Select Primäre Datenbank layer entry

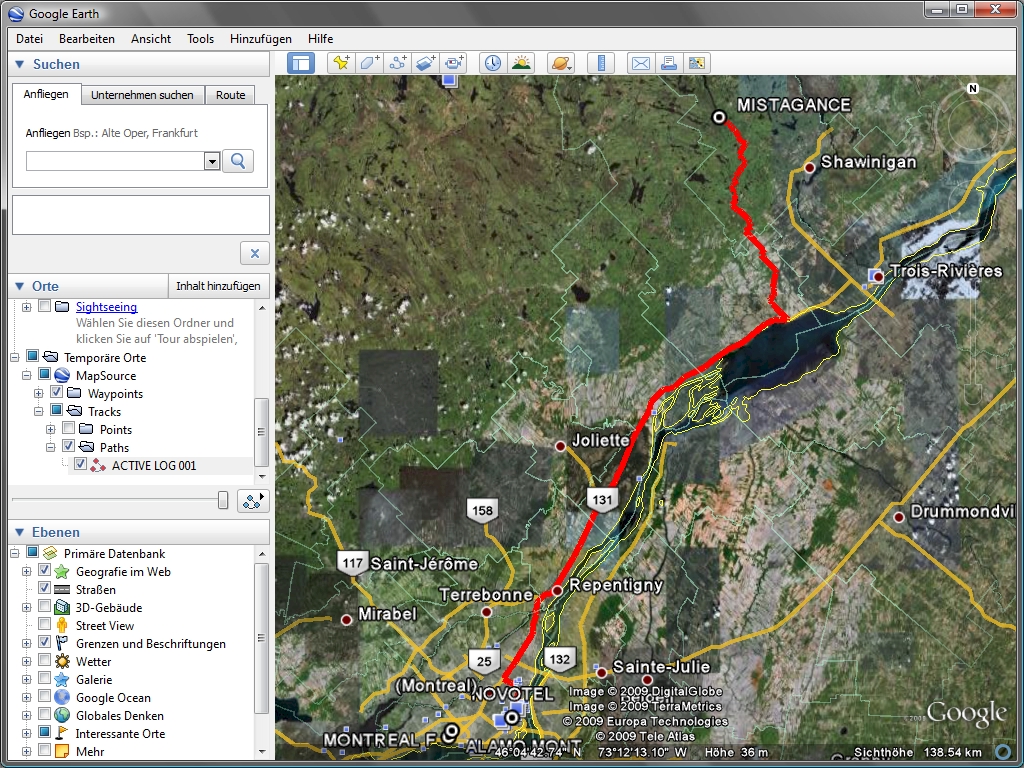[x=114, y=553]
